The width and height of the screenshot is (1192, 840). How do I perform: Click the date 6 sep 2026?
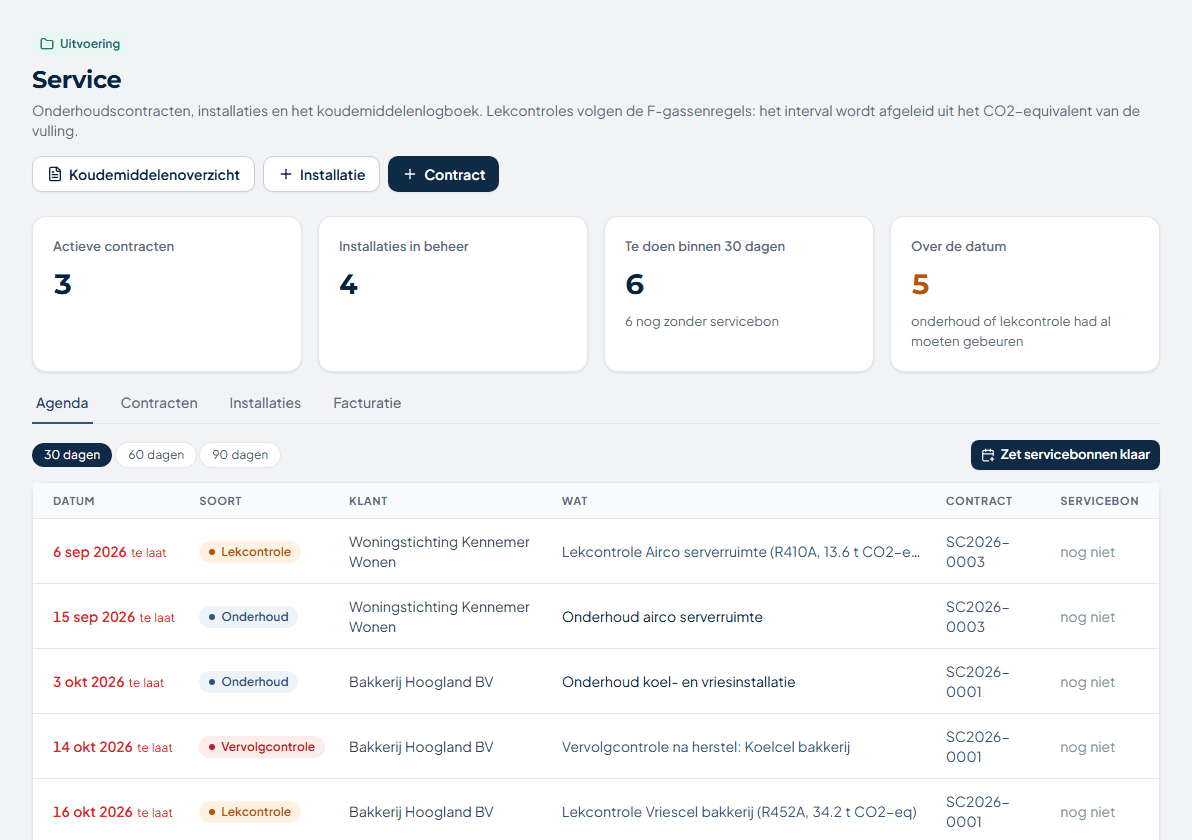click(90, 552)
